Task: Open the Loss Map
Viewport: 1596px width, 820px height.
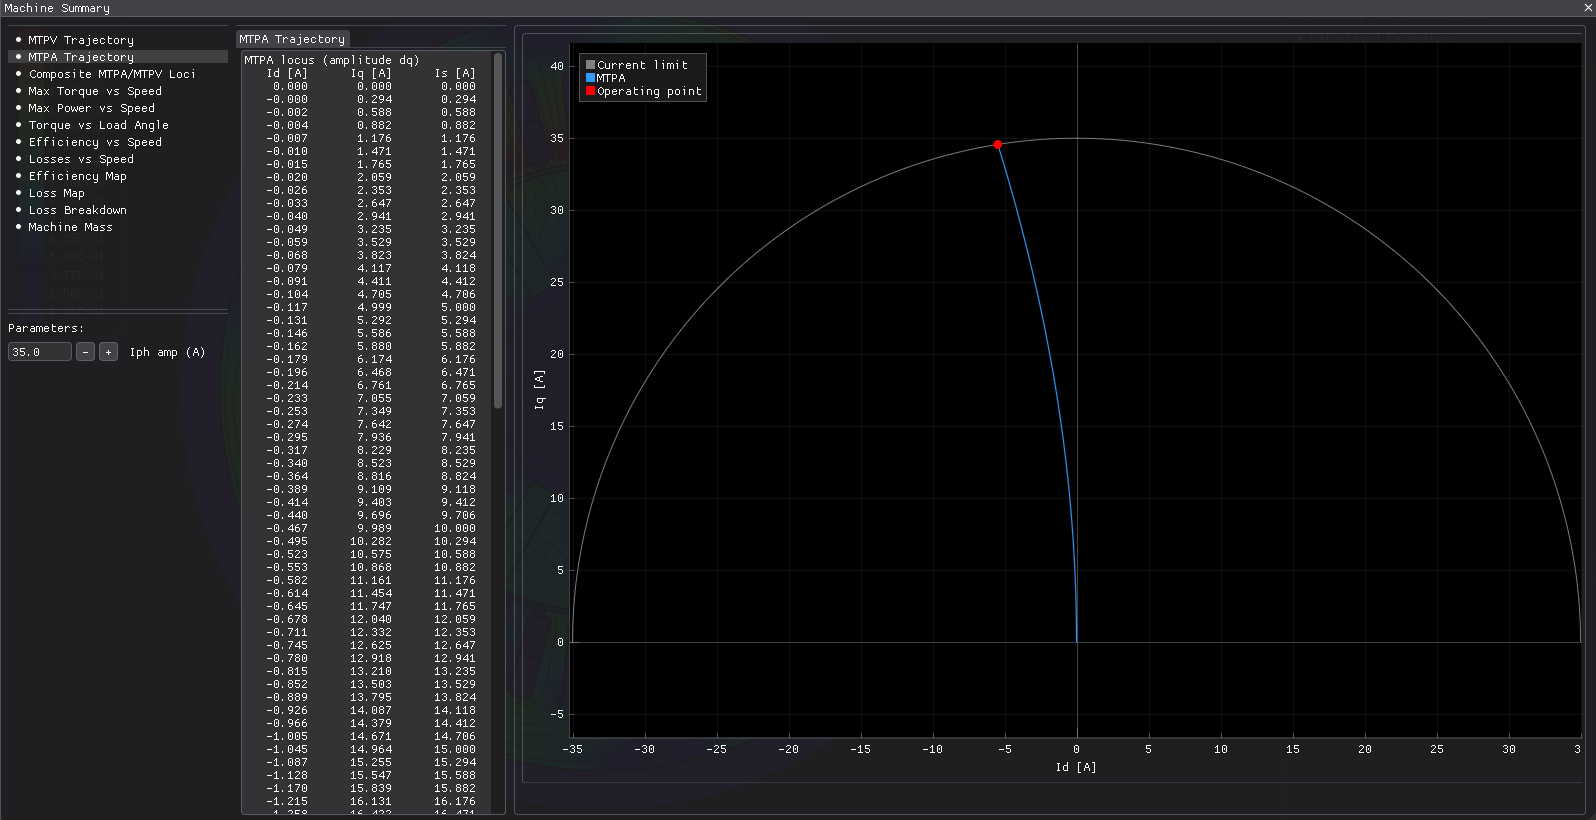Action: click(57, 193)
